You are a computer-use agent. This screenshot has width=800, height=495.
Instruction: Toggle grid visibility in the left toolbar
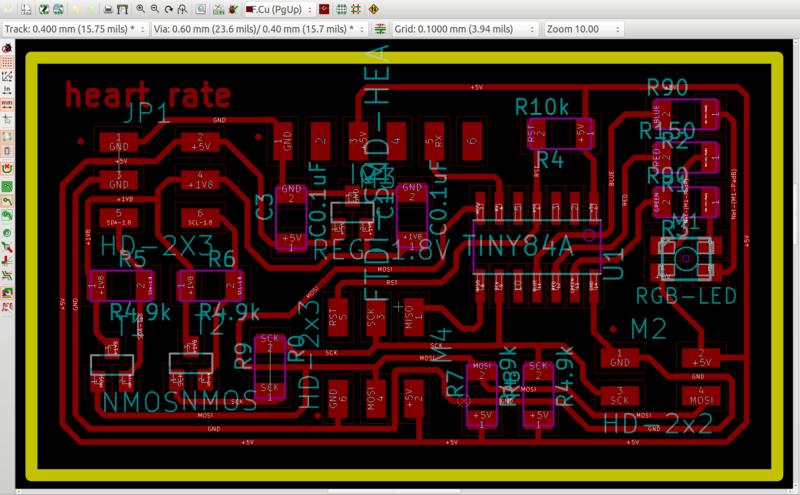pyautogui.click(x=7, y=62)
